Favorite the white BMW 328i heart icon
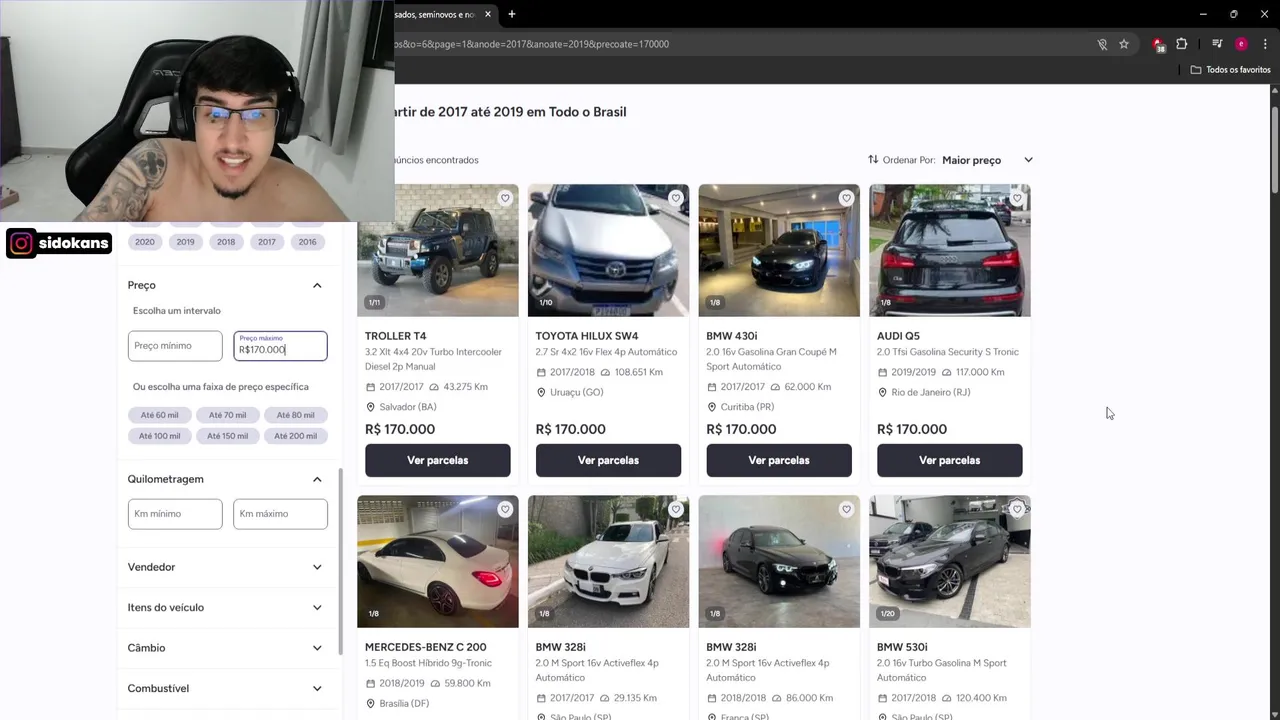Image resolution: width=1280 pixels, height=720 pixels. (x=676, y=509)
